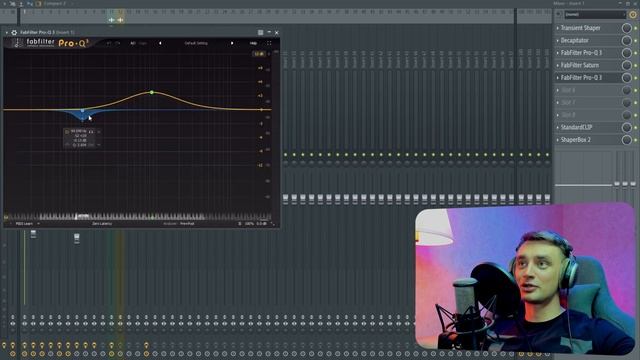
Task: Click the FabFilter Saturn mix level knob
Action: 627,65
